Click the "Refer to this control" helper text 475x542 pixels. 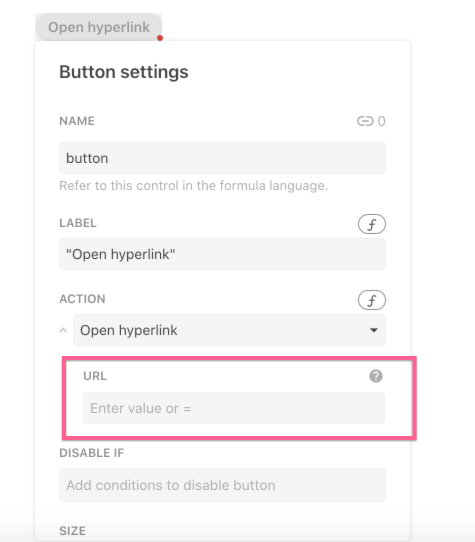point(193,186)
